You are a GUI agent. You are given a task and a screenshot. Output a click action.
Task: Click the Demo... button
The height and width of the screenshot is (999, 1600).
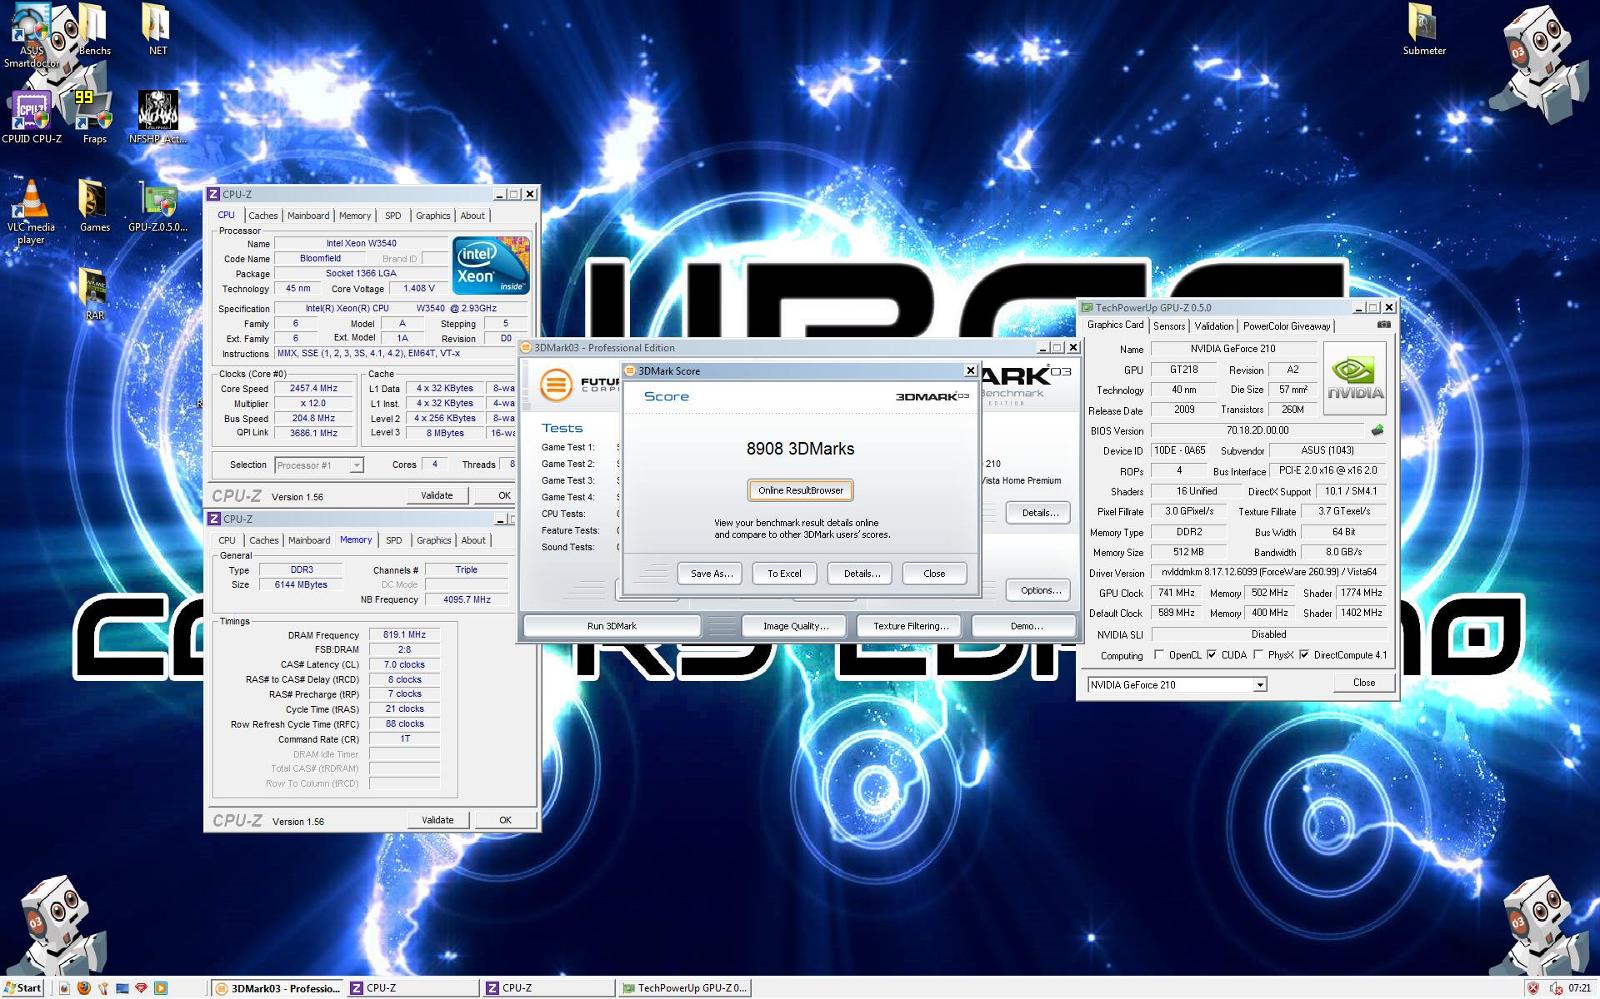click(x=1026, y=626)
